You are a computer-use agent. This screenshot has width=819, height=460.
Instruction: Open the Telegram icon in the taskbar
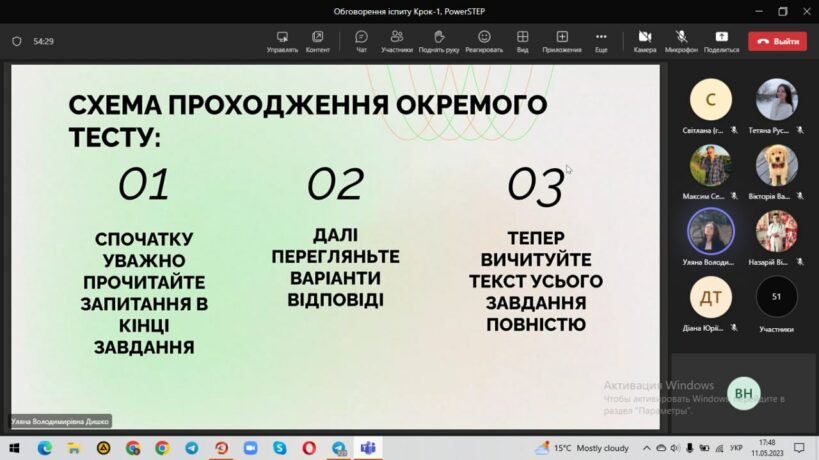pyautogui.click(x=191, y=448)
